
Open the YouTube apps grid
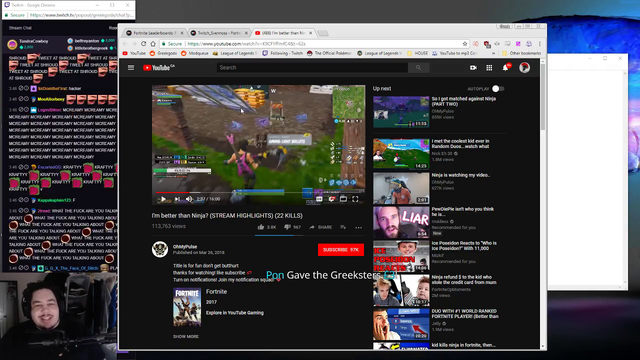point(489,68)
